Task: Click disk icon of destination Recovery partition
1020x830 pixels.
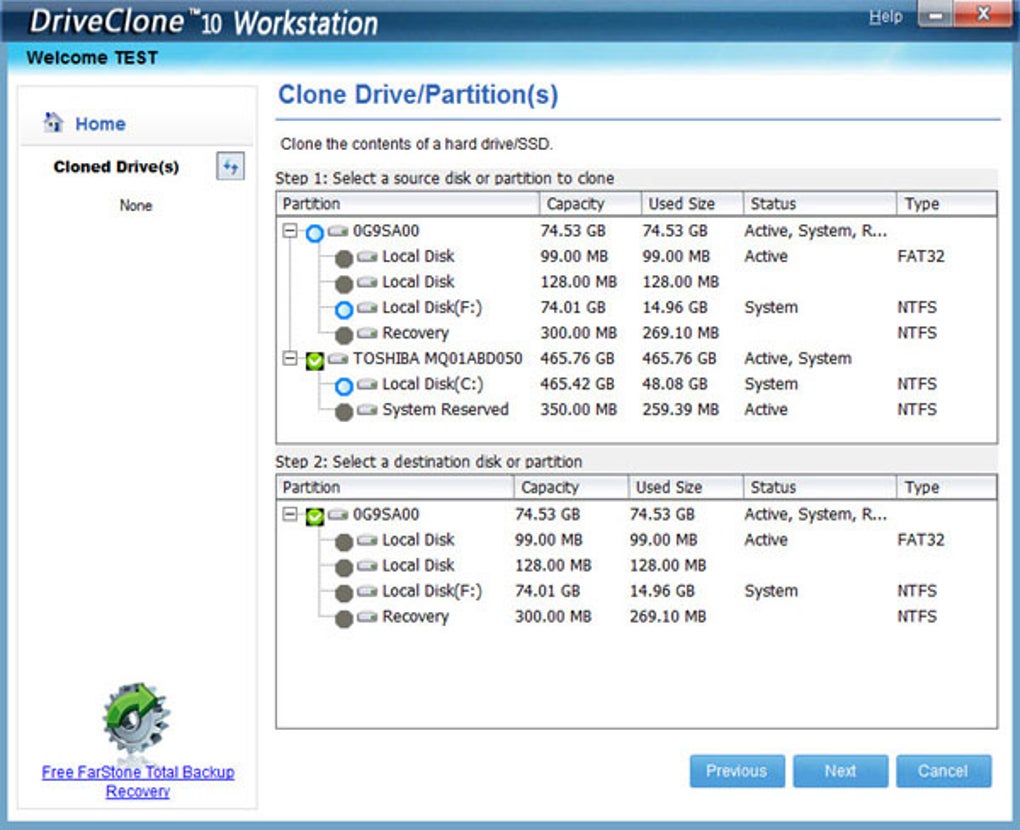Action: 368,617
